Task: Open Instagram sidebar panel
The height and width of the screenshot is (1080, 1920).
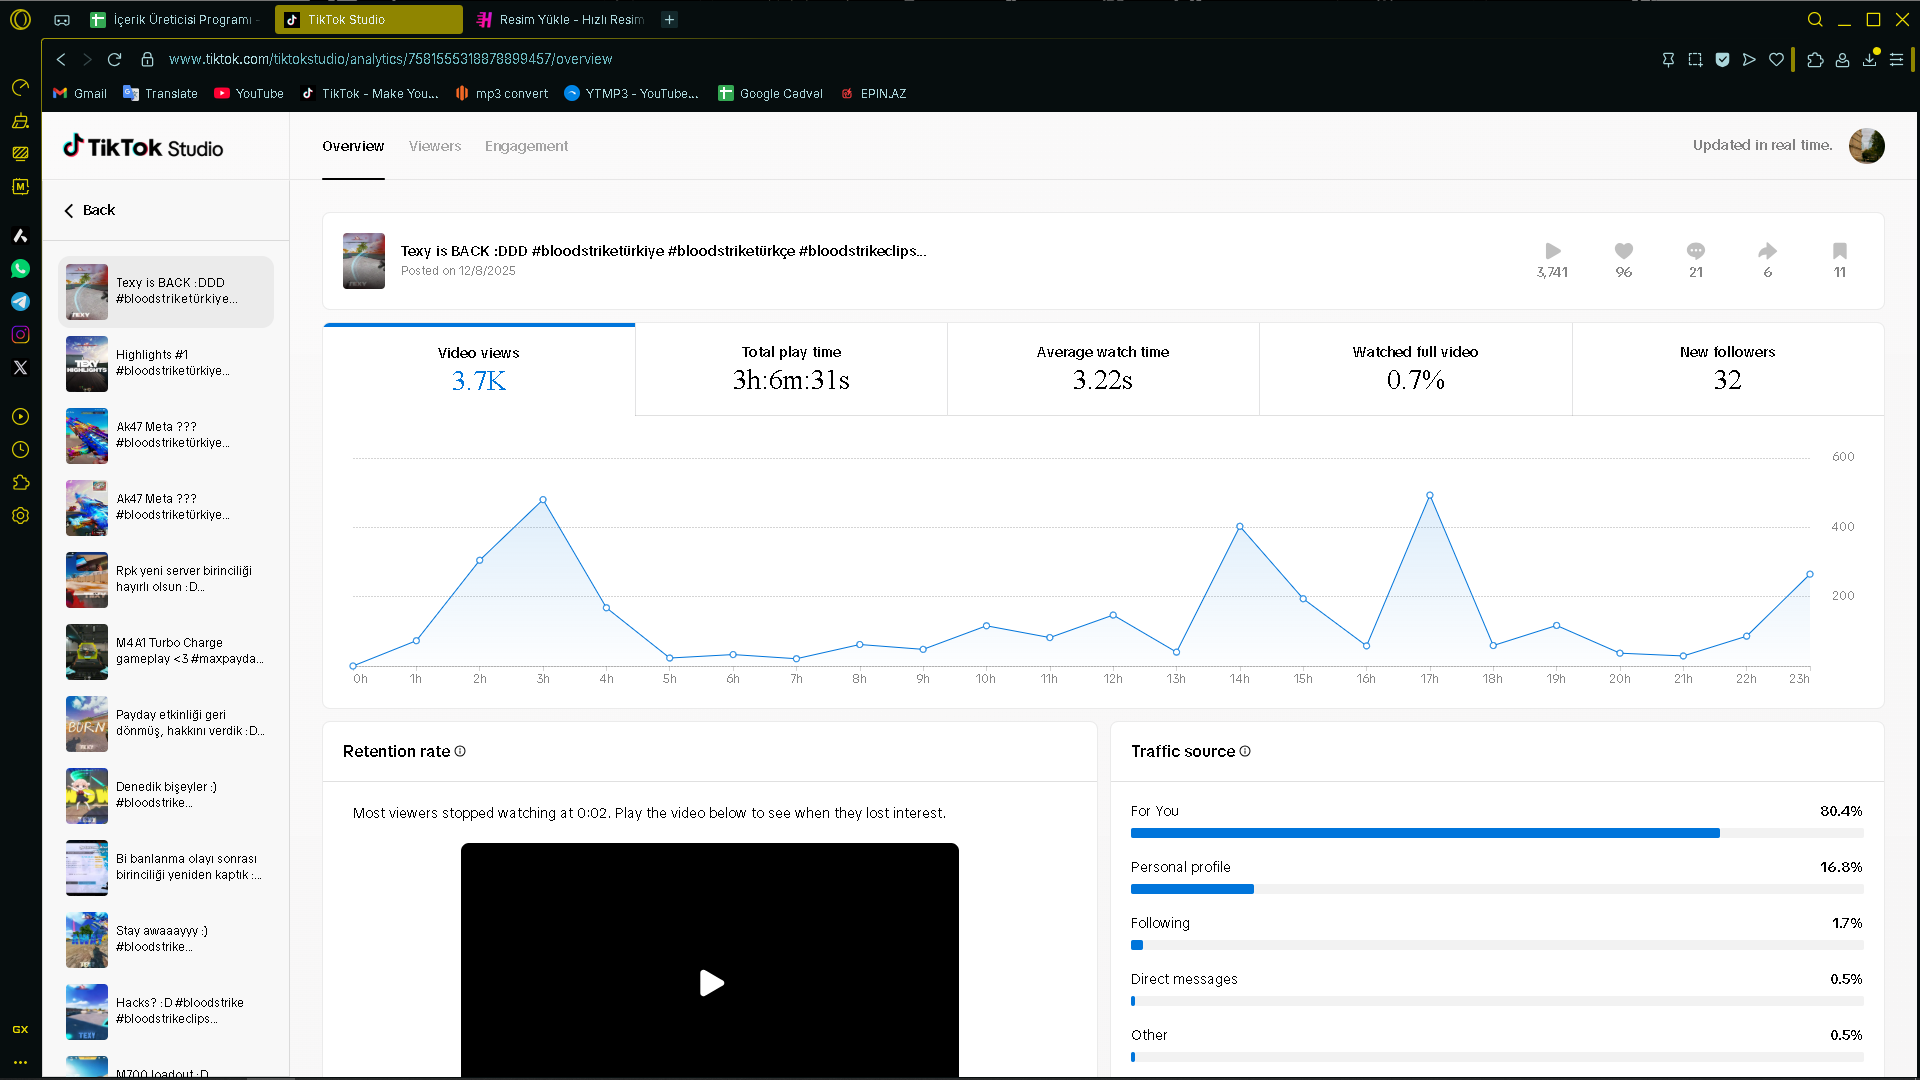Action: click(20, 335)
